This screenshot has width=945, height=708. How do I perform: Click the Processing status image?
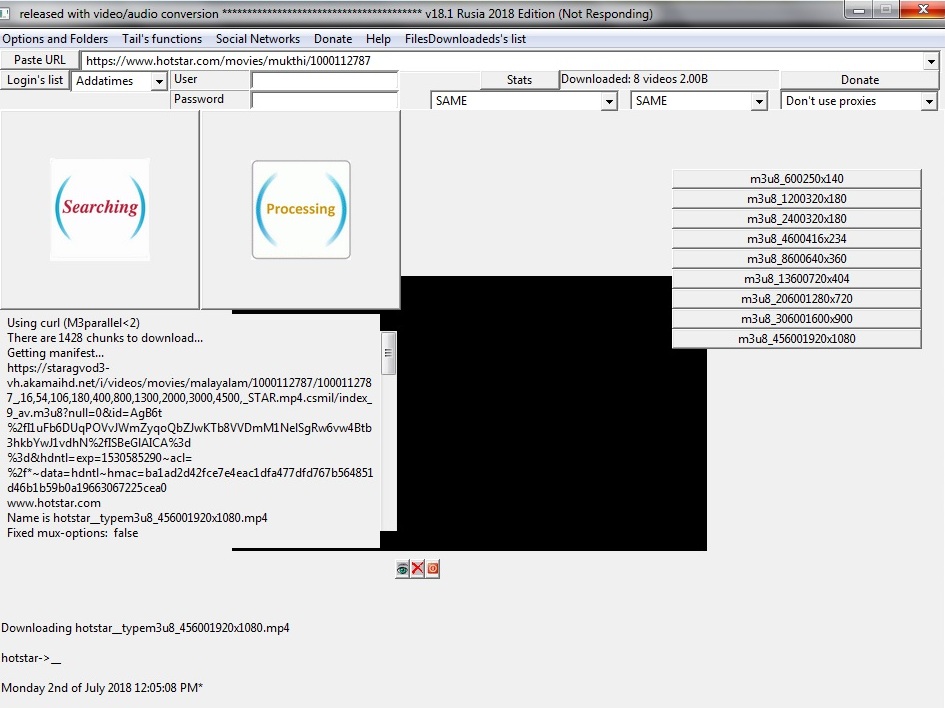[300, 209]
